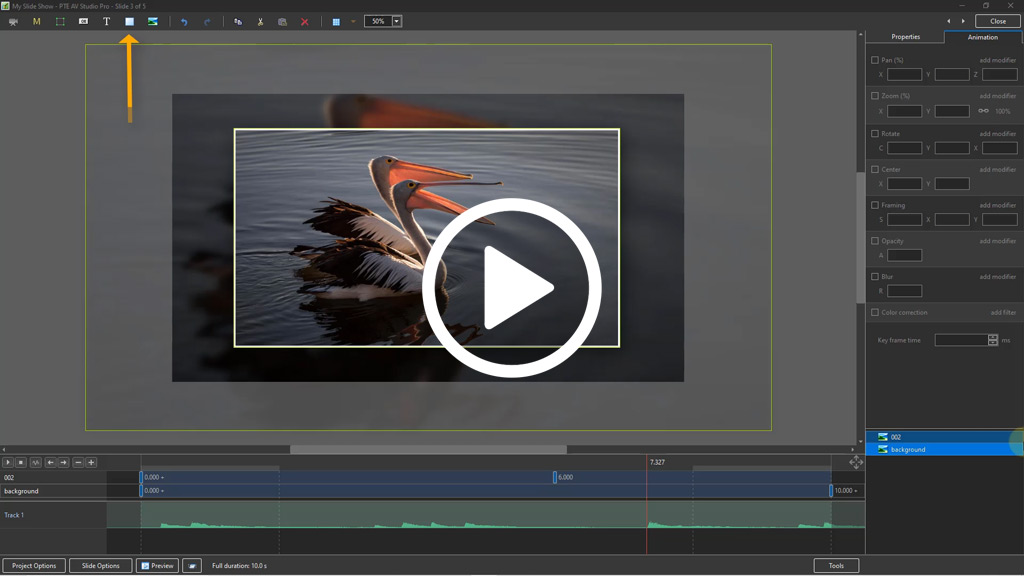Click add modifier next to Center
Image resolution: width=1024 pixels, height=576 pixels.
click(x=997, y=169)
